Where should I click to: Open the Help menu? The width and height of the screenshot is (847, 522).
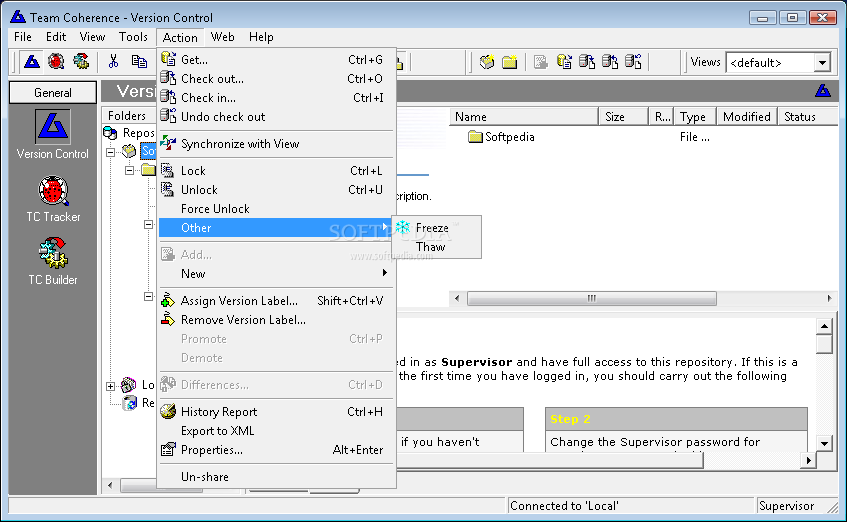261,37
